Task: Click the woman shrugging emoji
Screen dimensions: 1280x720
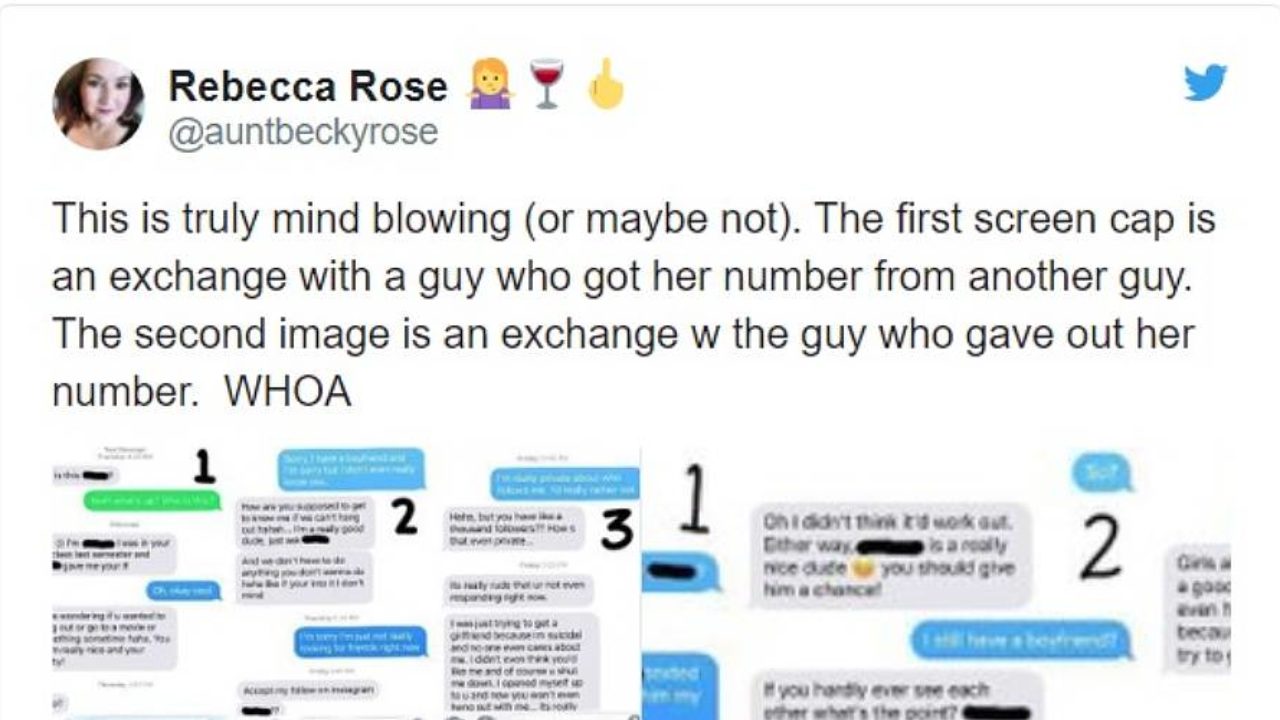Action: 490,84
